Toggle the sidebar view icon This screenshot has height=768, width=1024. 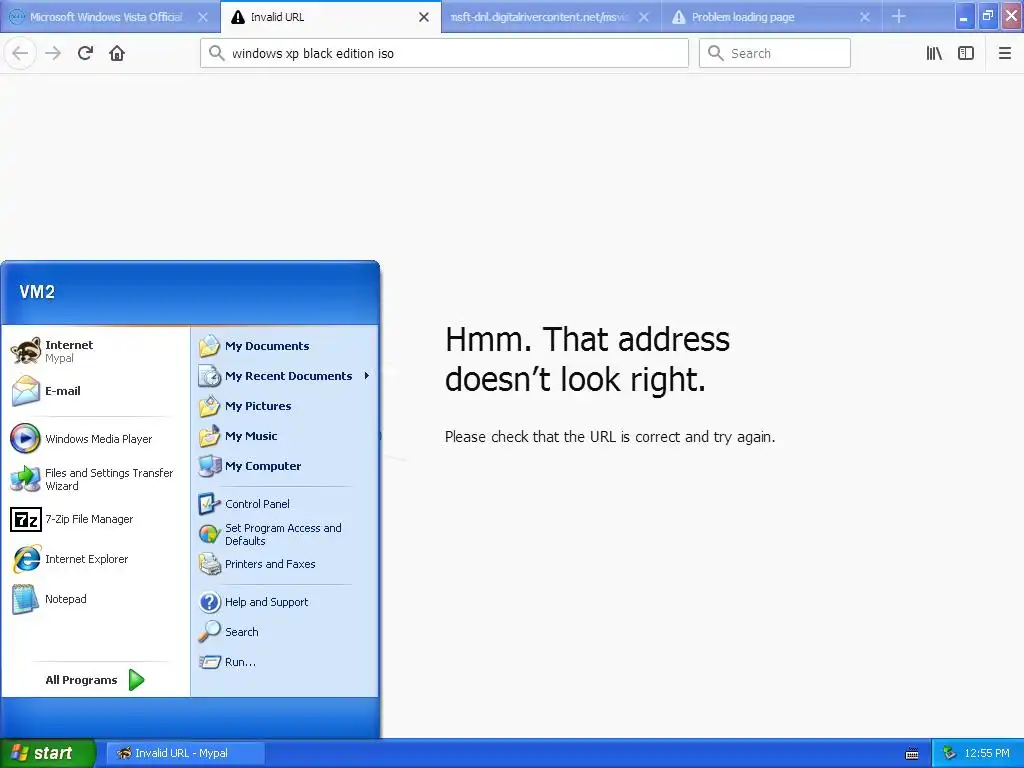point(966,53)
